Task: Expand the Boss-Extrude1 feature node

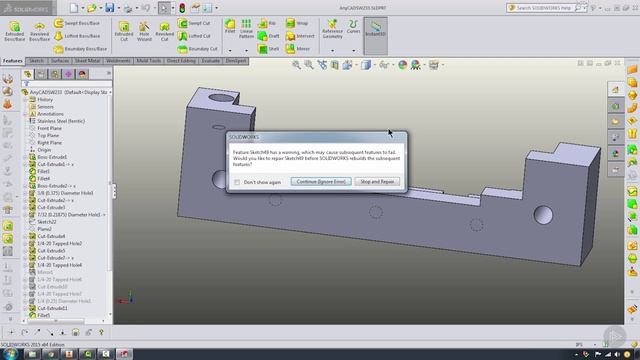Action: (25, 157)
